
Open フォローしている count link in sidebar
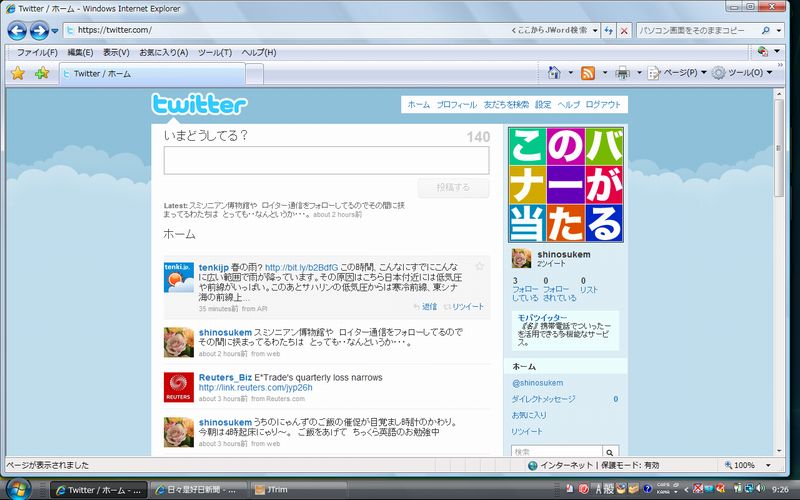pyautogui.click(x=525, y=289)
